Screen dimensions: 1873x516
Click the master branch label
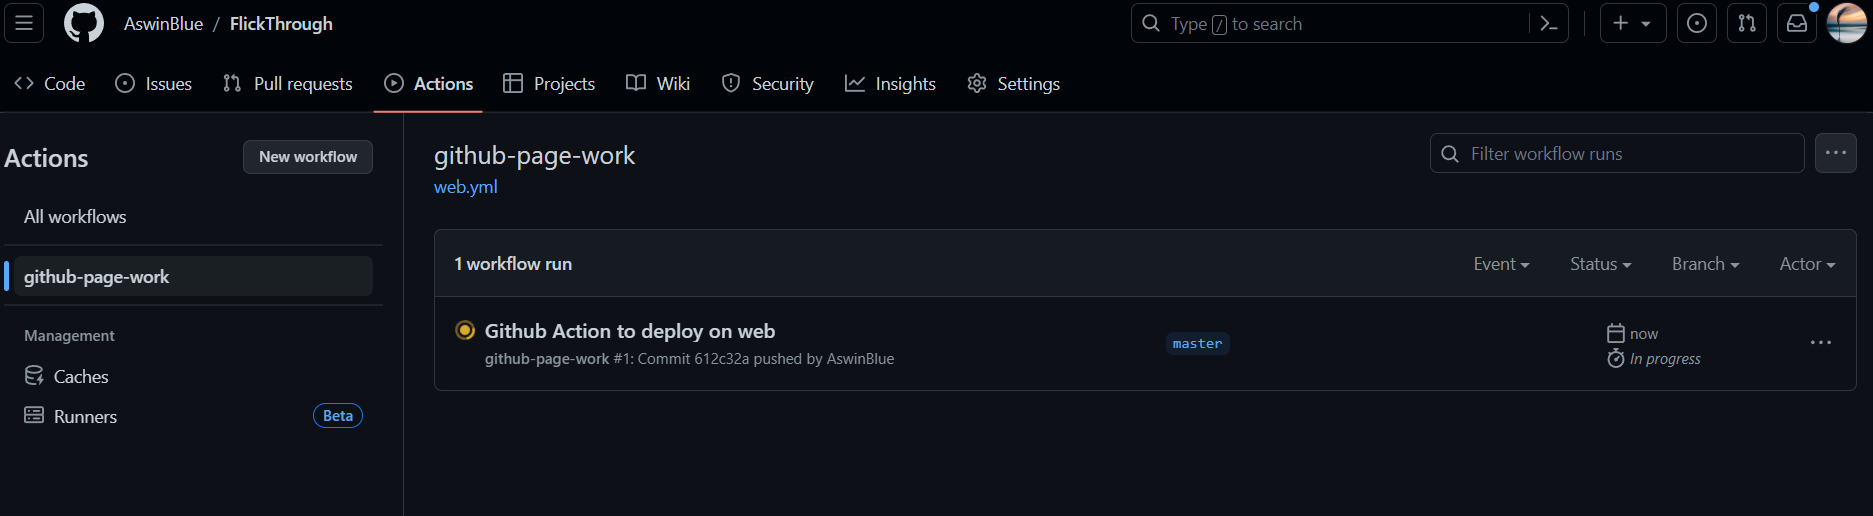tap(1197, 343)
